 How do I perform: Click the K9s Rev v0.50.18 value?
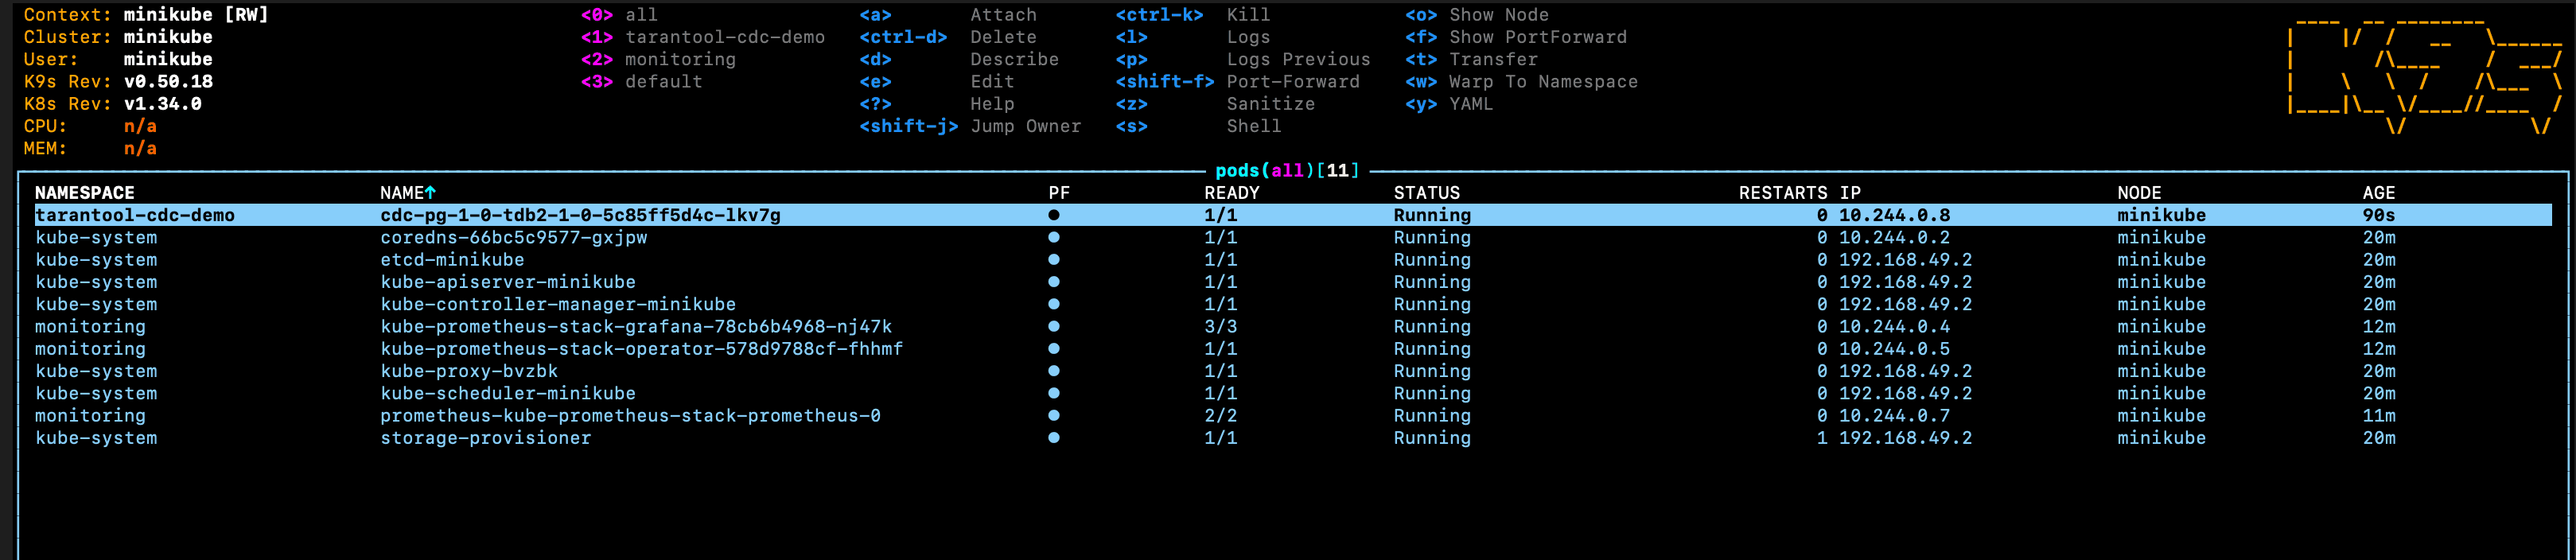coord(167,82)
